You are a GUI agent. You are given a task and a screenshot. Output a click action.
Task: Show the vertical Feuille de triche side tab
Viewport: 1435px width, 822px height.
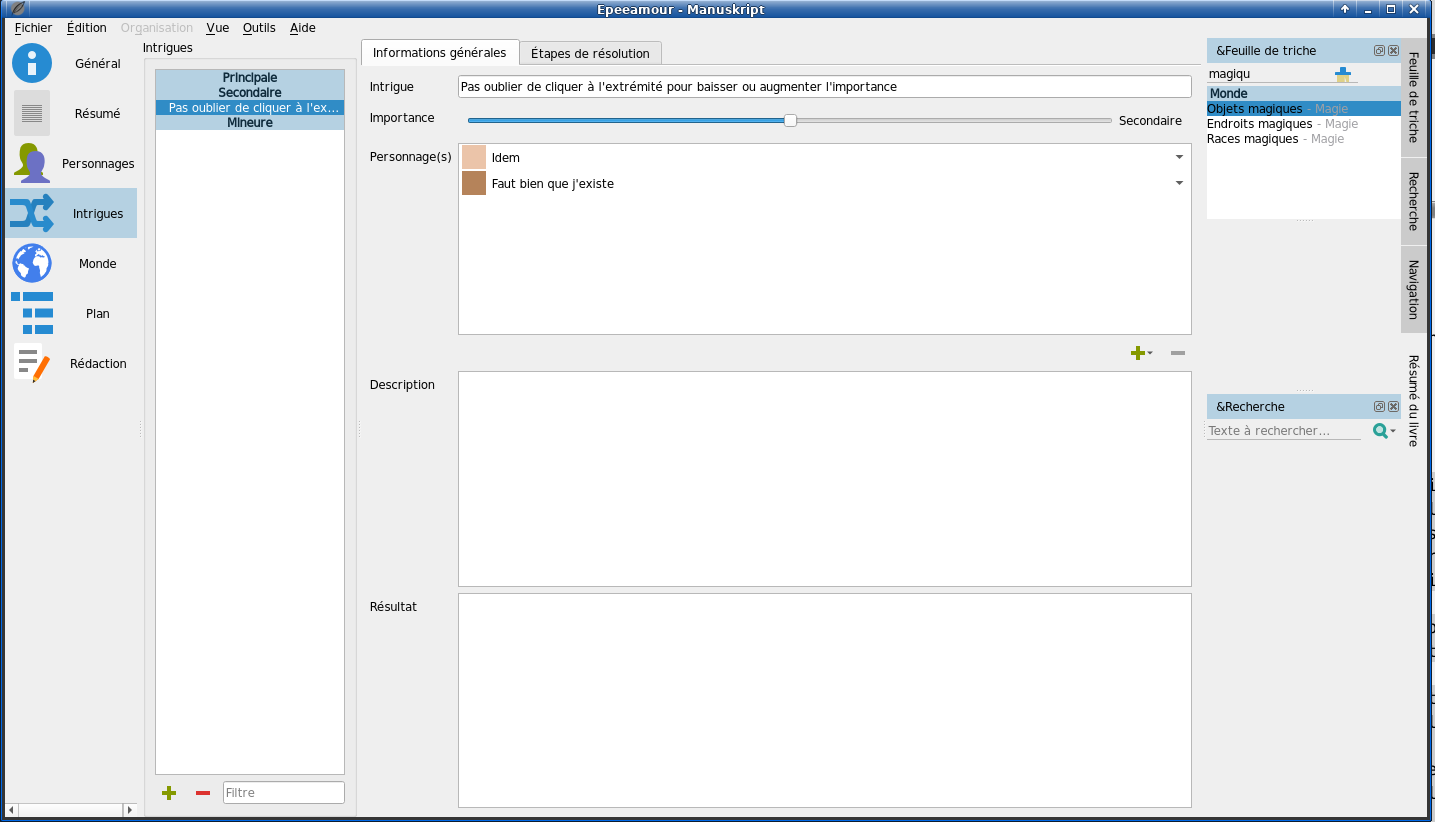click(1413, 97)
